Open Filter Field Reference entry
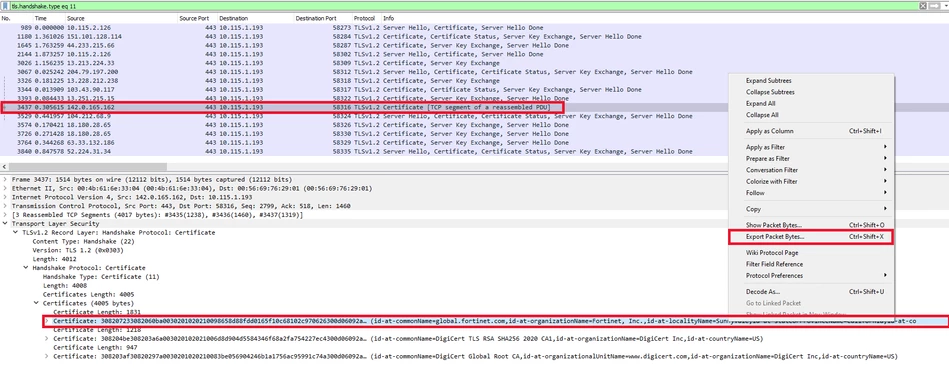The height and width of the screenshot is (373, 949). (812, 264)
